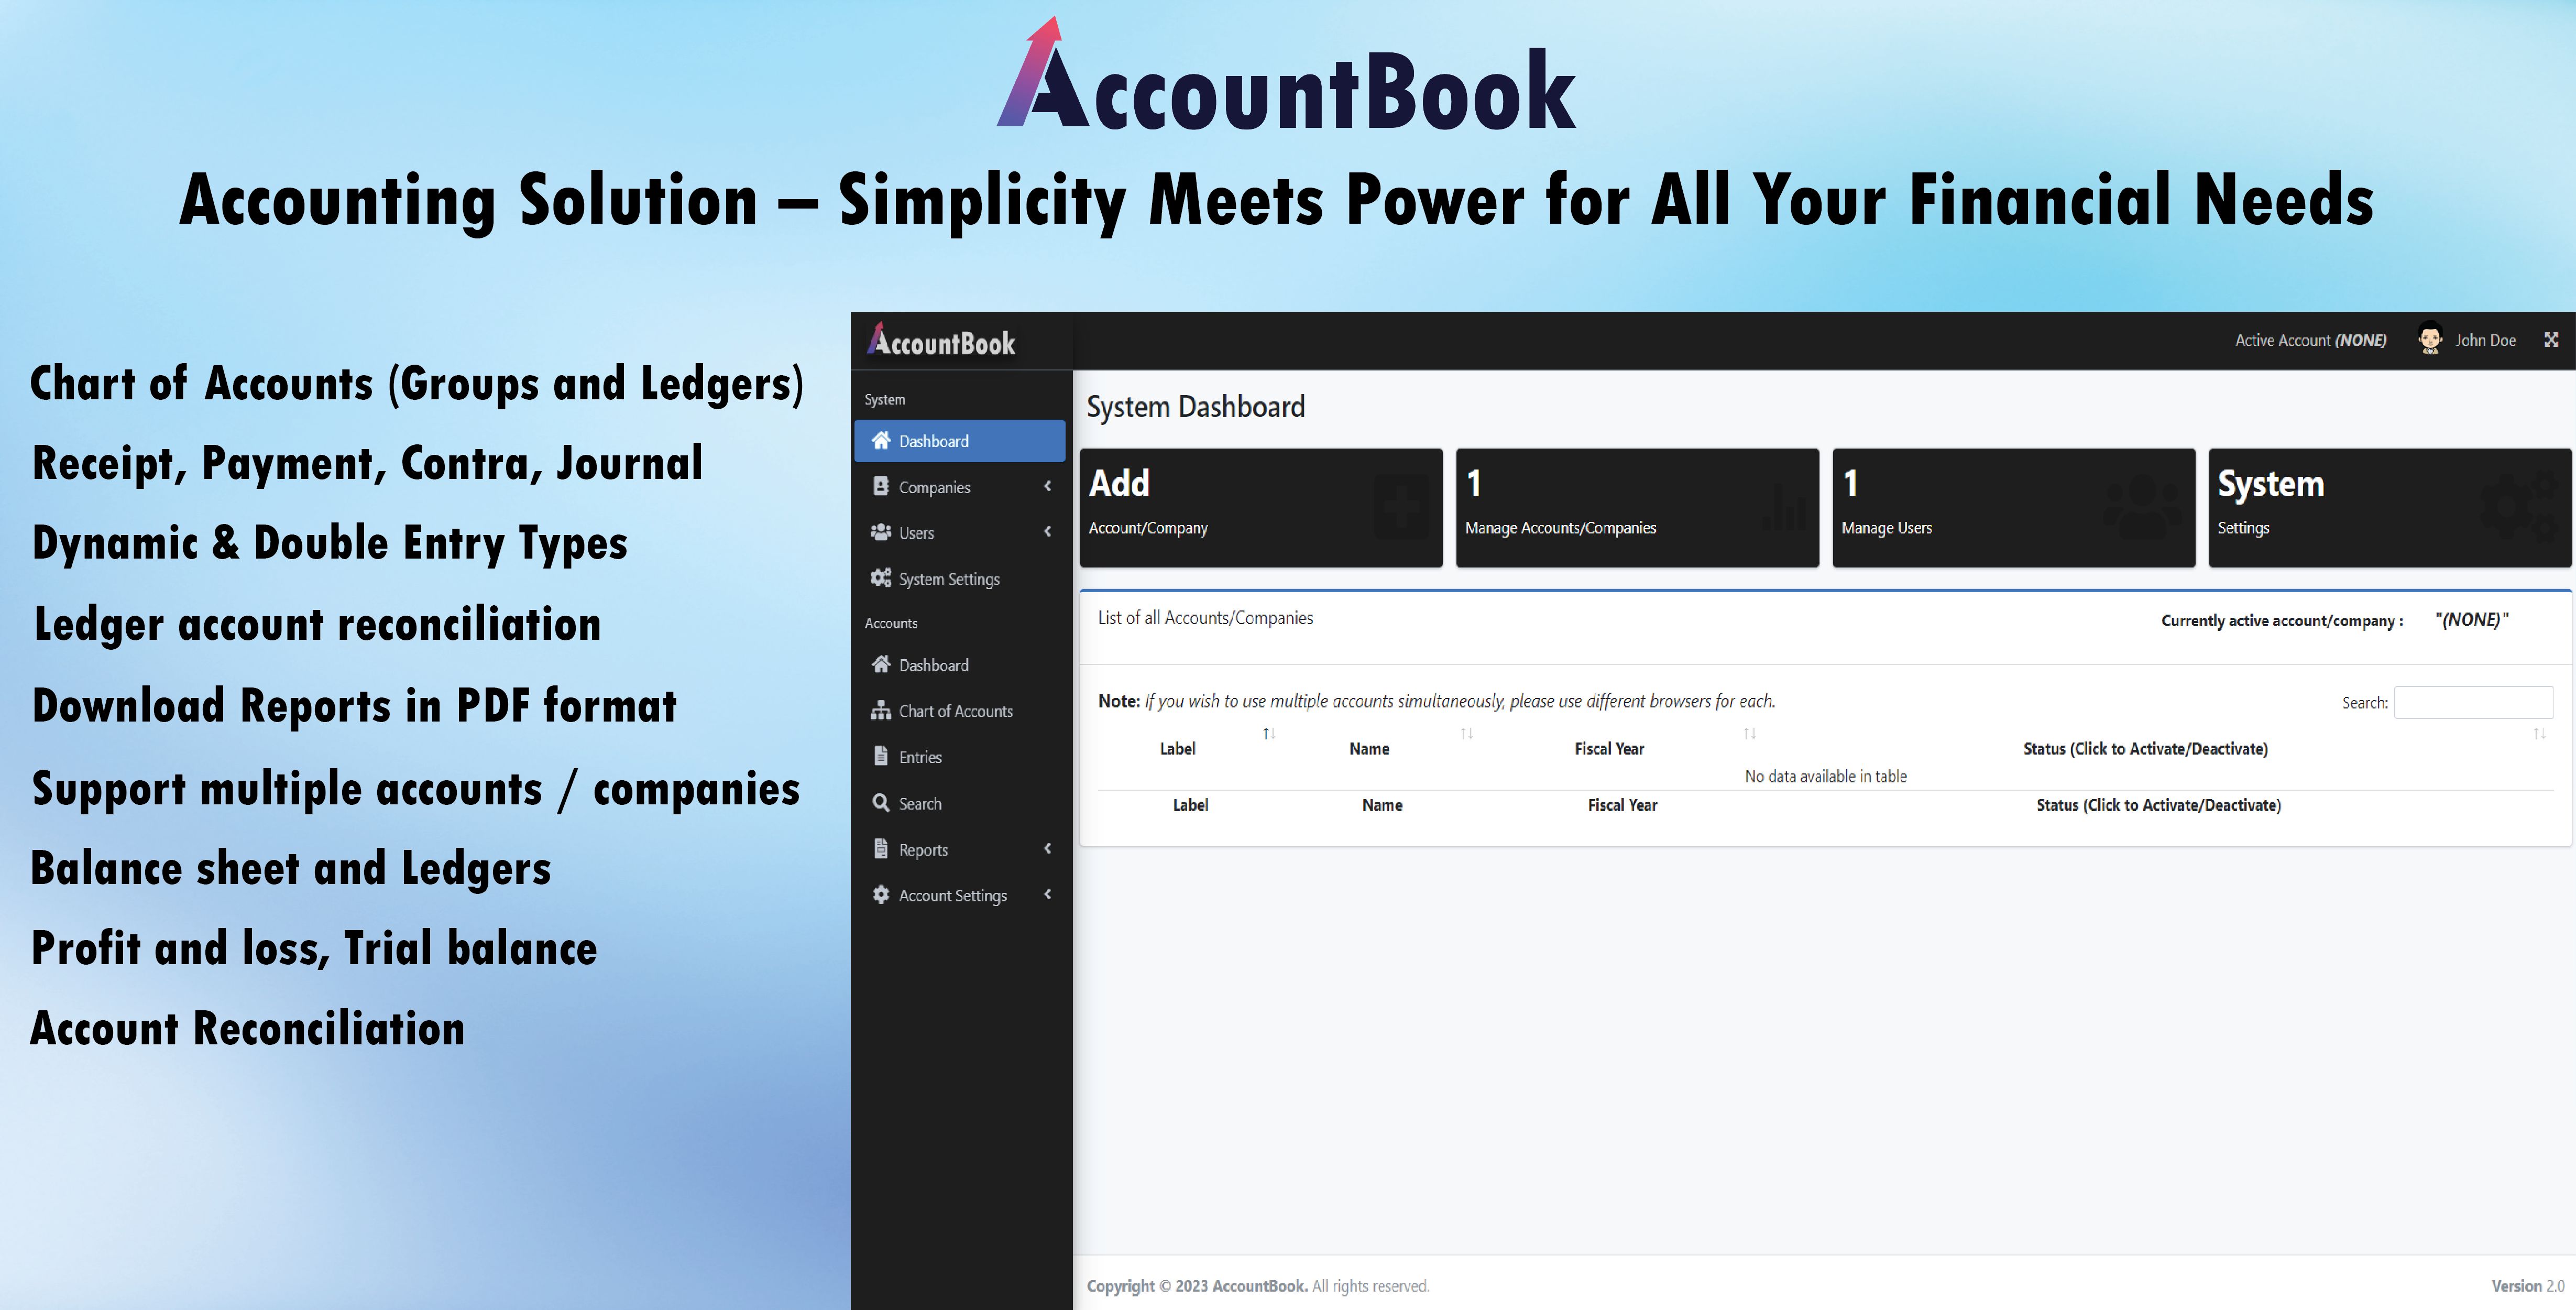This screenshot has height=1310, width=2576.
Task: Expand the Reports submenu chevron
Action: [x=1047, y=849]
